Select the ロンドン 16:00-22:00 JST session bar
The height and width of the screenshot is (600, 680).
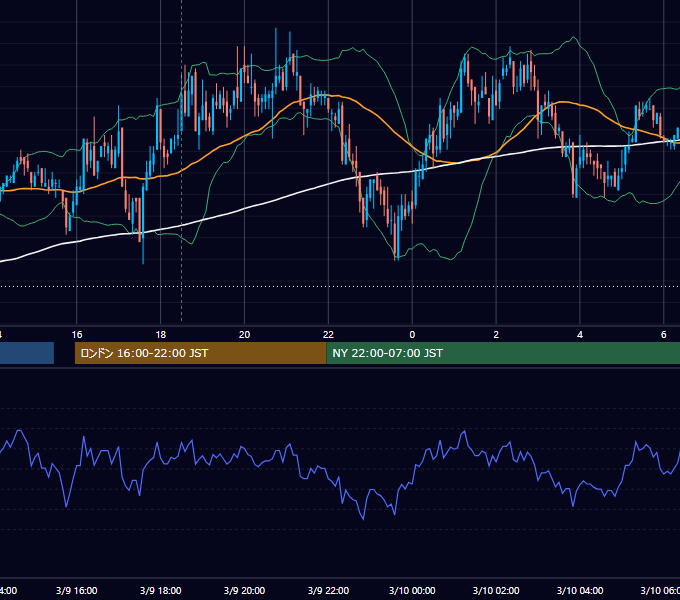click(x=200, y=353)
